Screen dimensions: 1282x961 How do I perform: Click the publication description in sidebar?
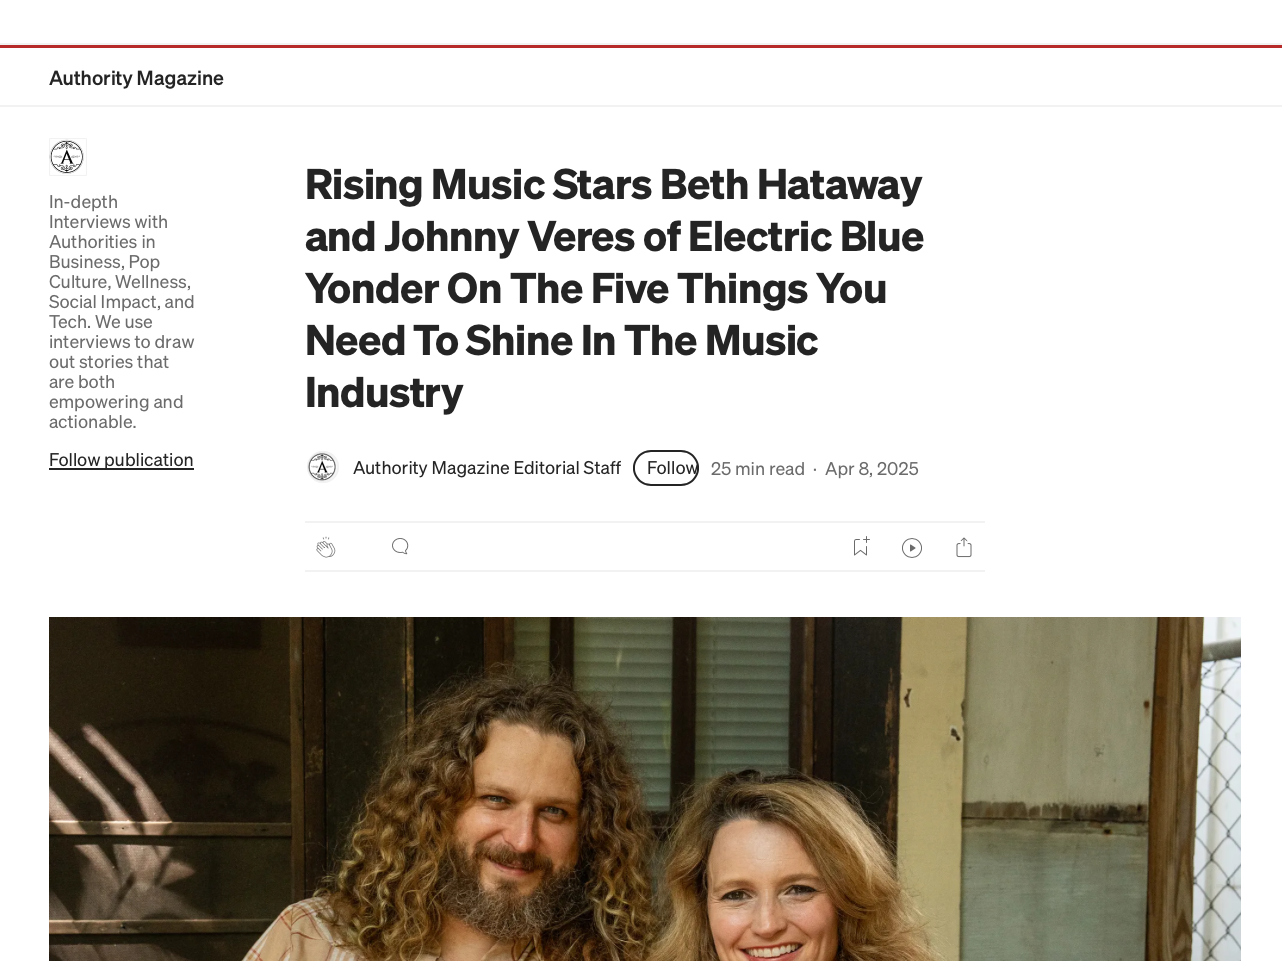[x=122, y=312]
